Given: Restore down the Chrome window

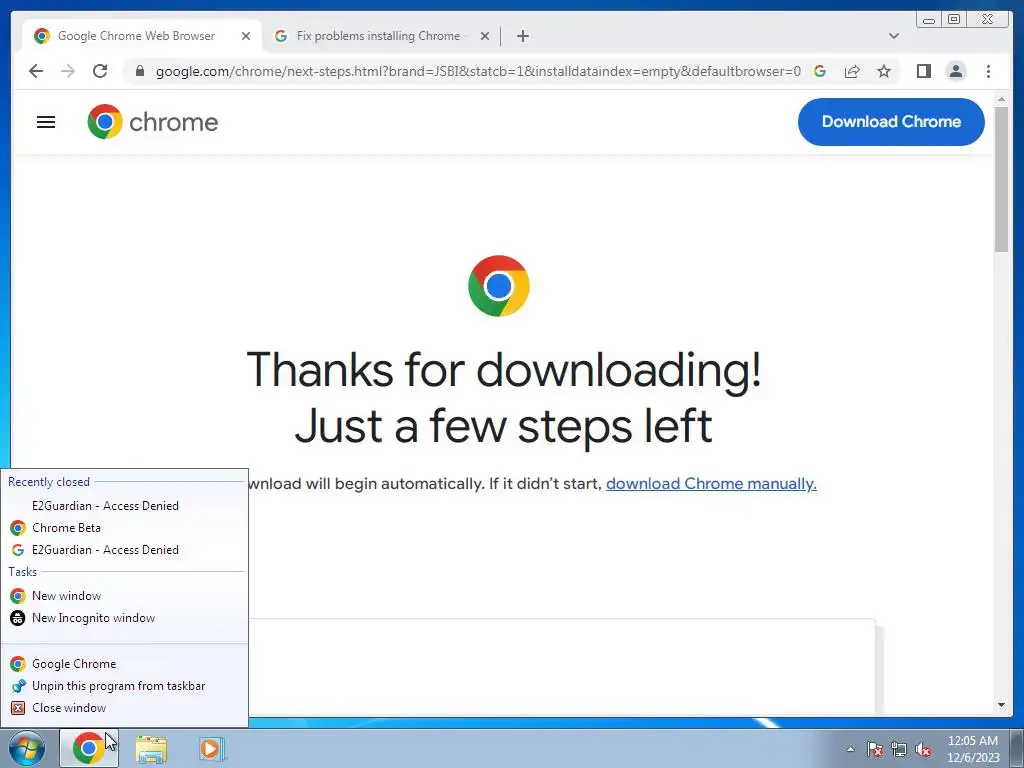Looking at the screenshot, I should tap(953, 20).
